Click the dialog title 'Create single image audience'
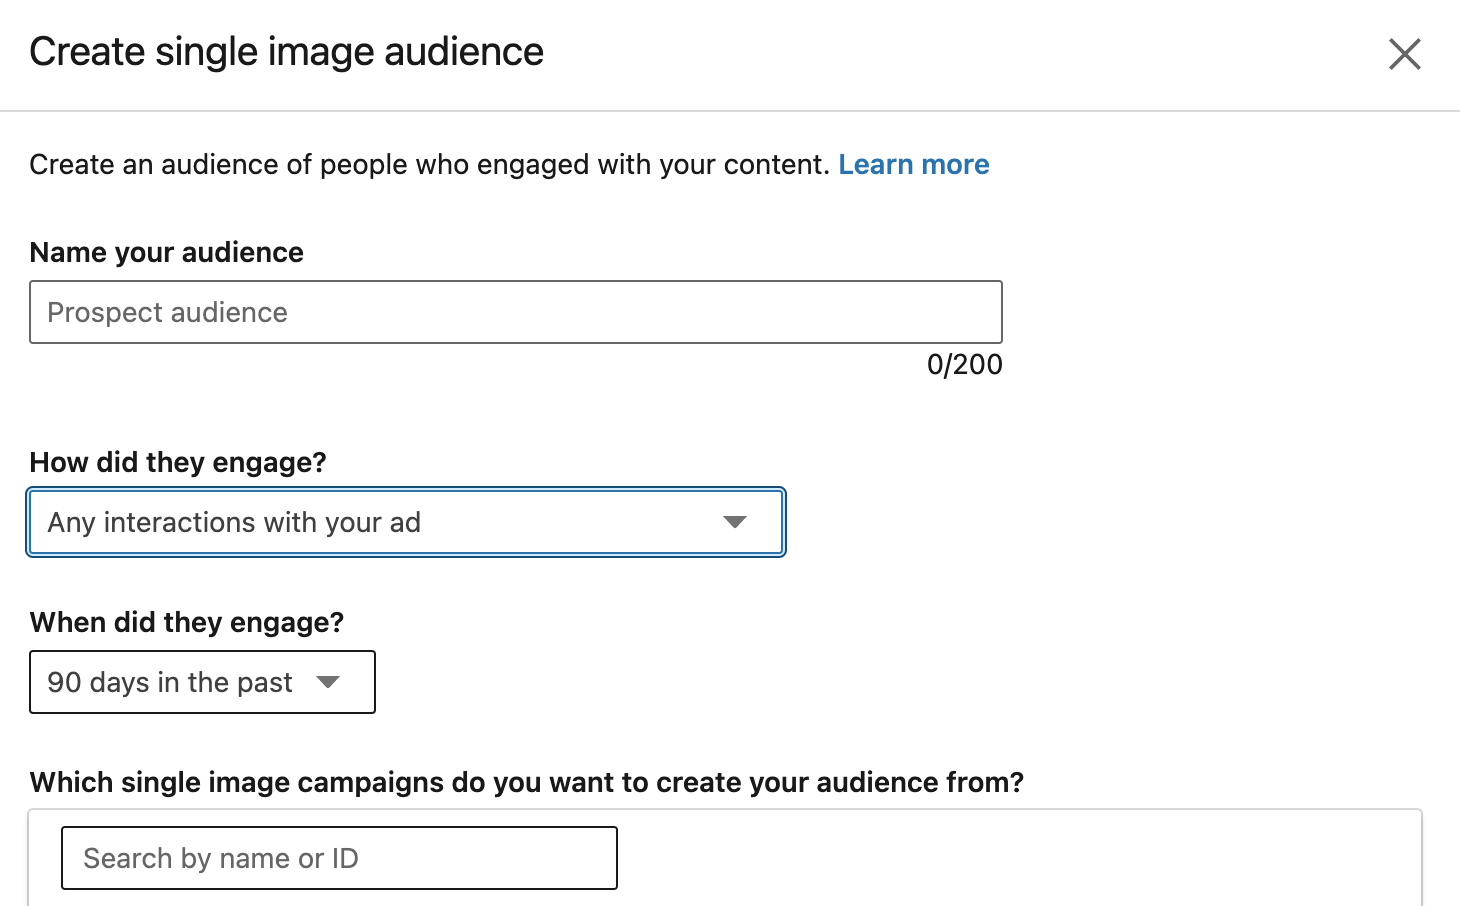Image resolution: width=1460 pixels, height=906 pixels. (x=286, y=50)
